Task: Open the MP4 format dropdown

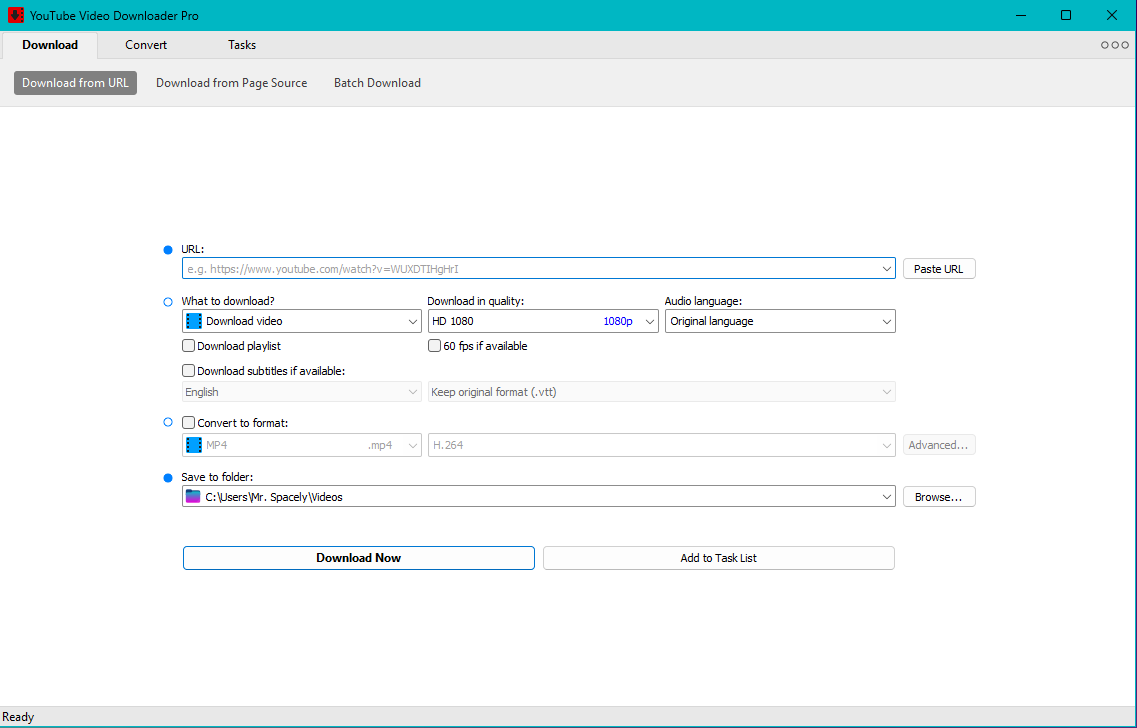Action: [x=302, y=445]
